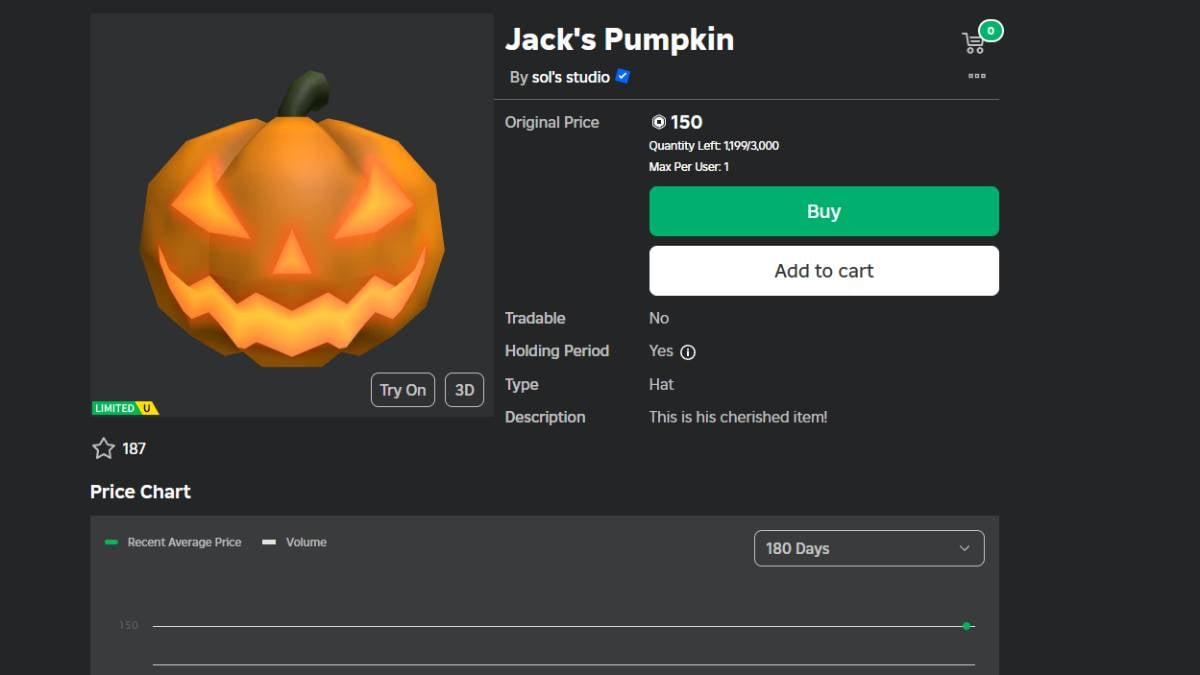The width and height of the screenshot is (1200, 675).
Task: Click the green cart count badge
Action: click(990, 31)
